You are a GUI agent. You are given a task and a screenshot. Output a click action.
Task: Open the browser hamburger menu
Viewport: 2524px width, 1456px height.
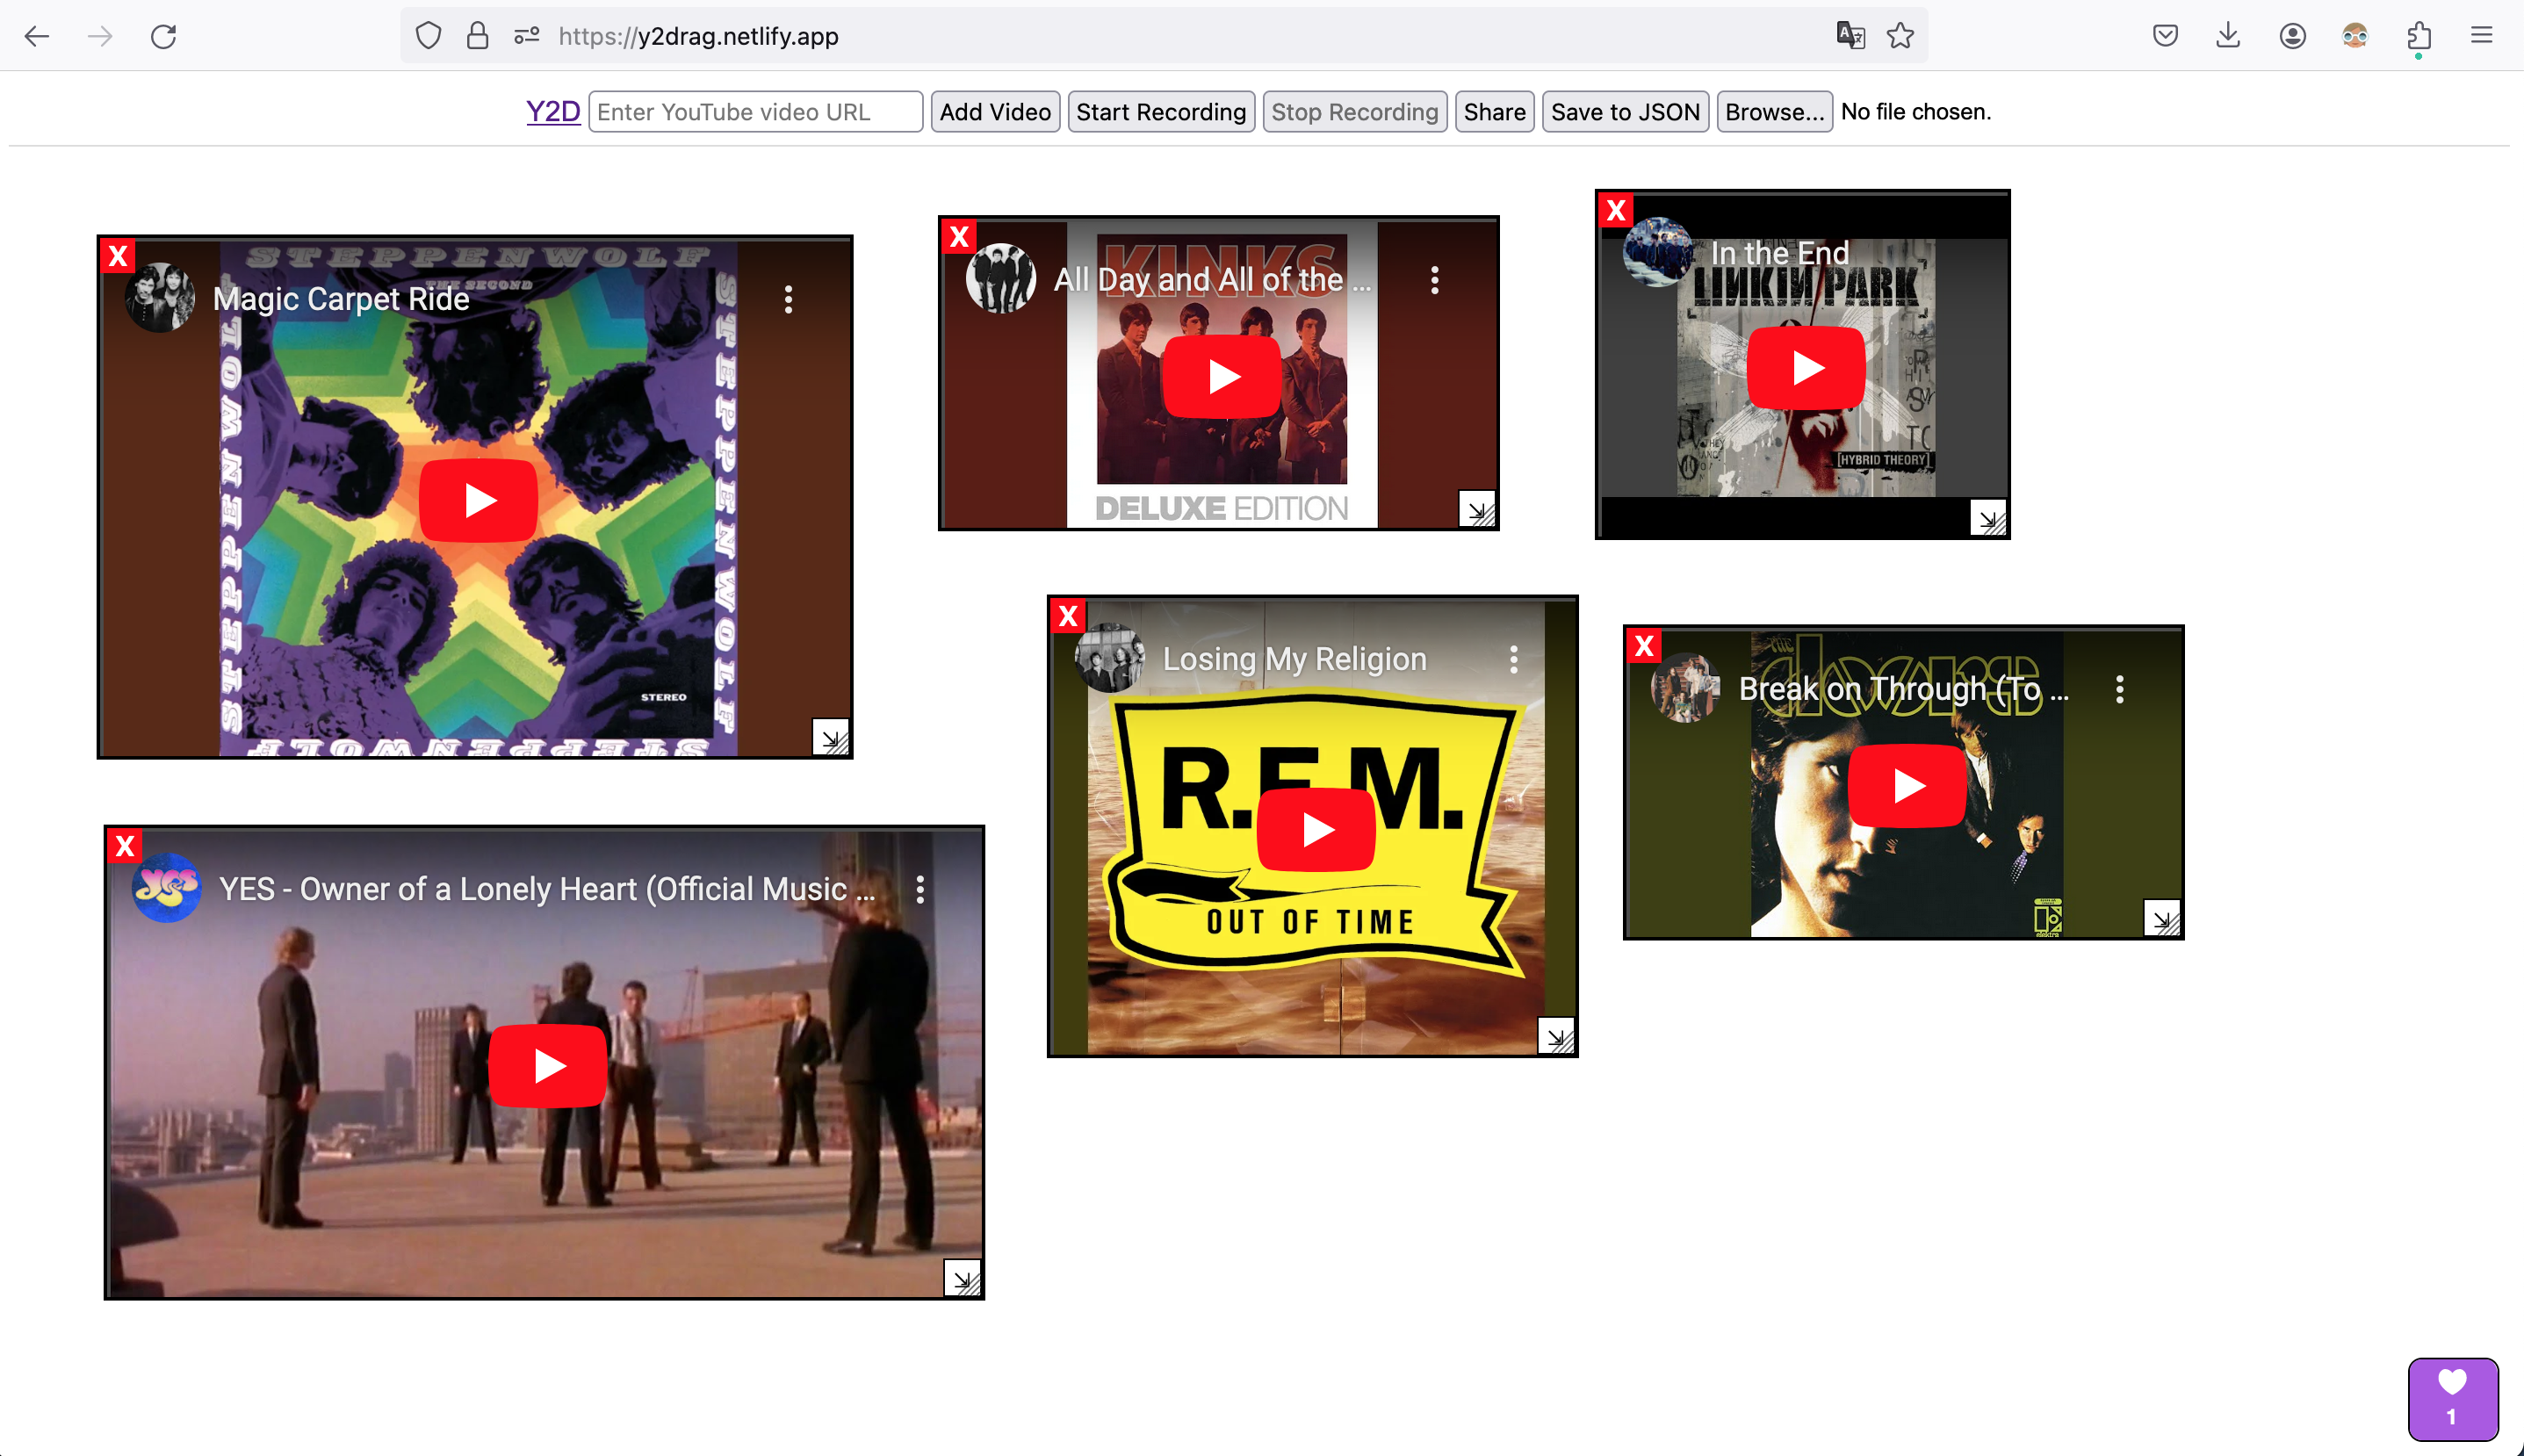pyautogui.click(x=2482, y=36)
